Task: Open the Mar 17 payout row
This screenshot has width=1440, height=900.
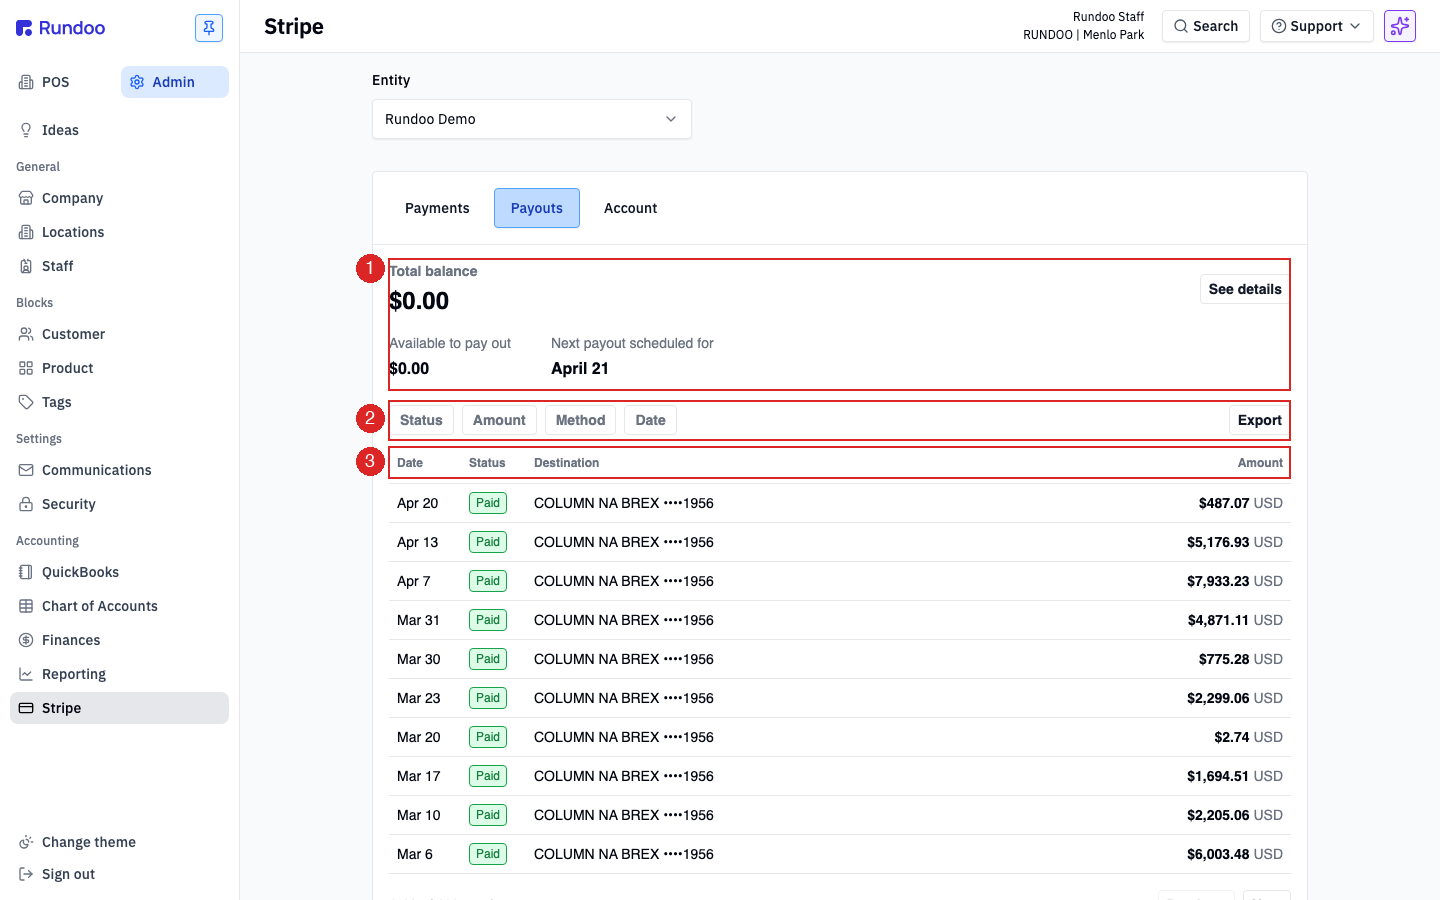Action: click(x=839, y=776)
